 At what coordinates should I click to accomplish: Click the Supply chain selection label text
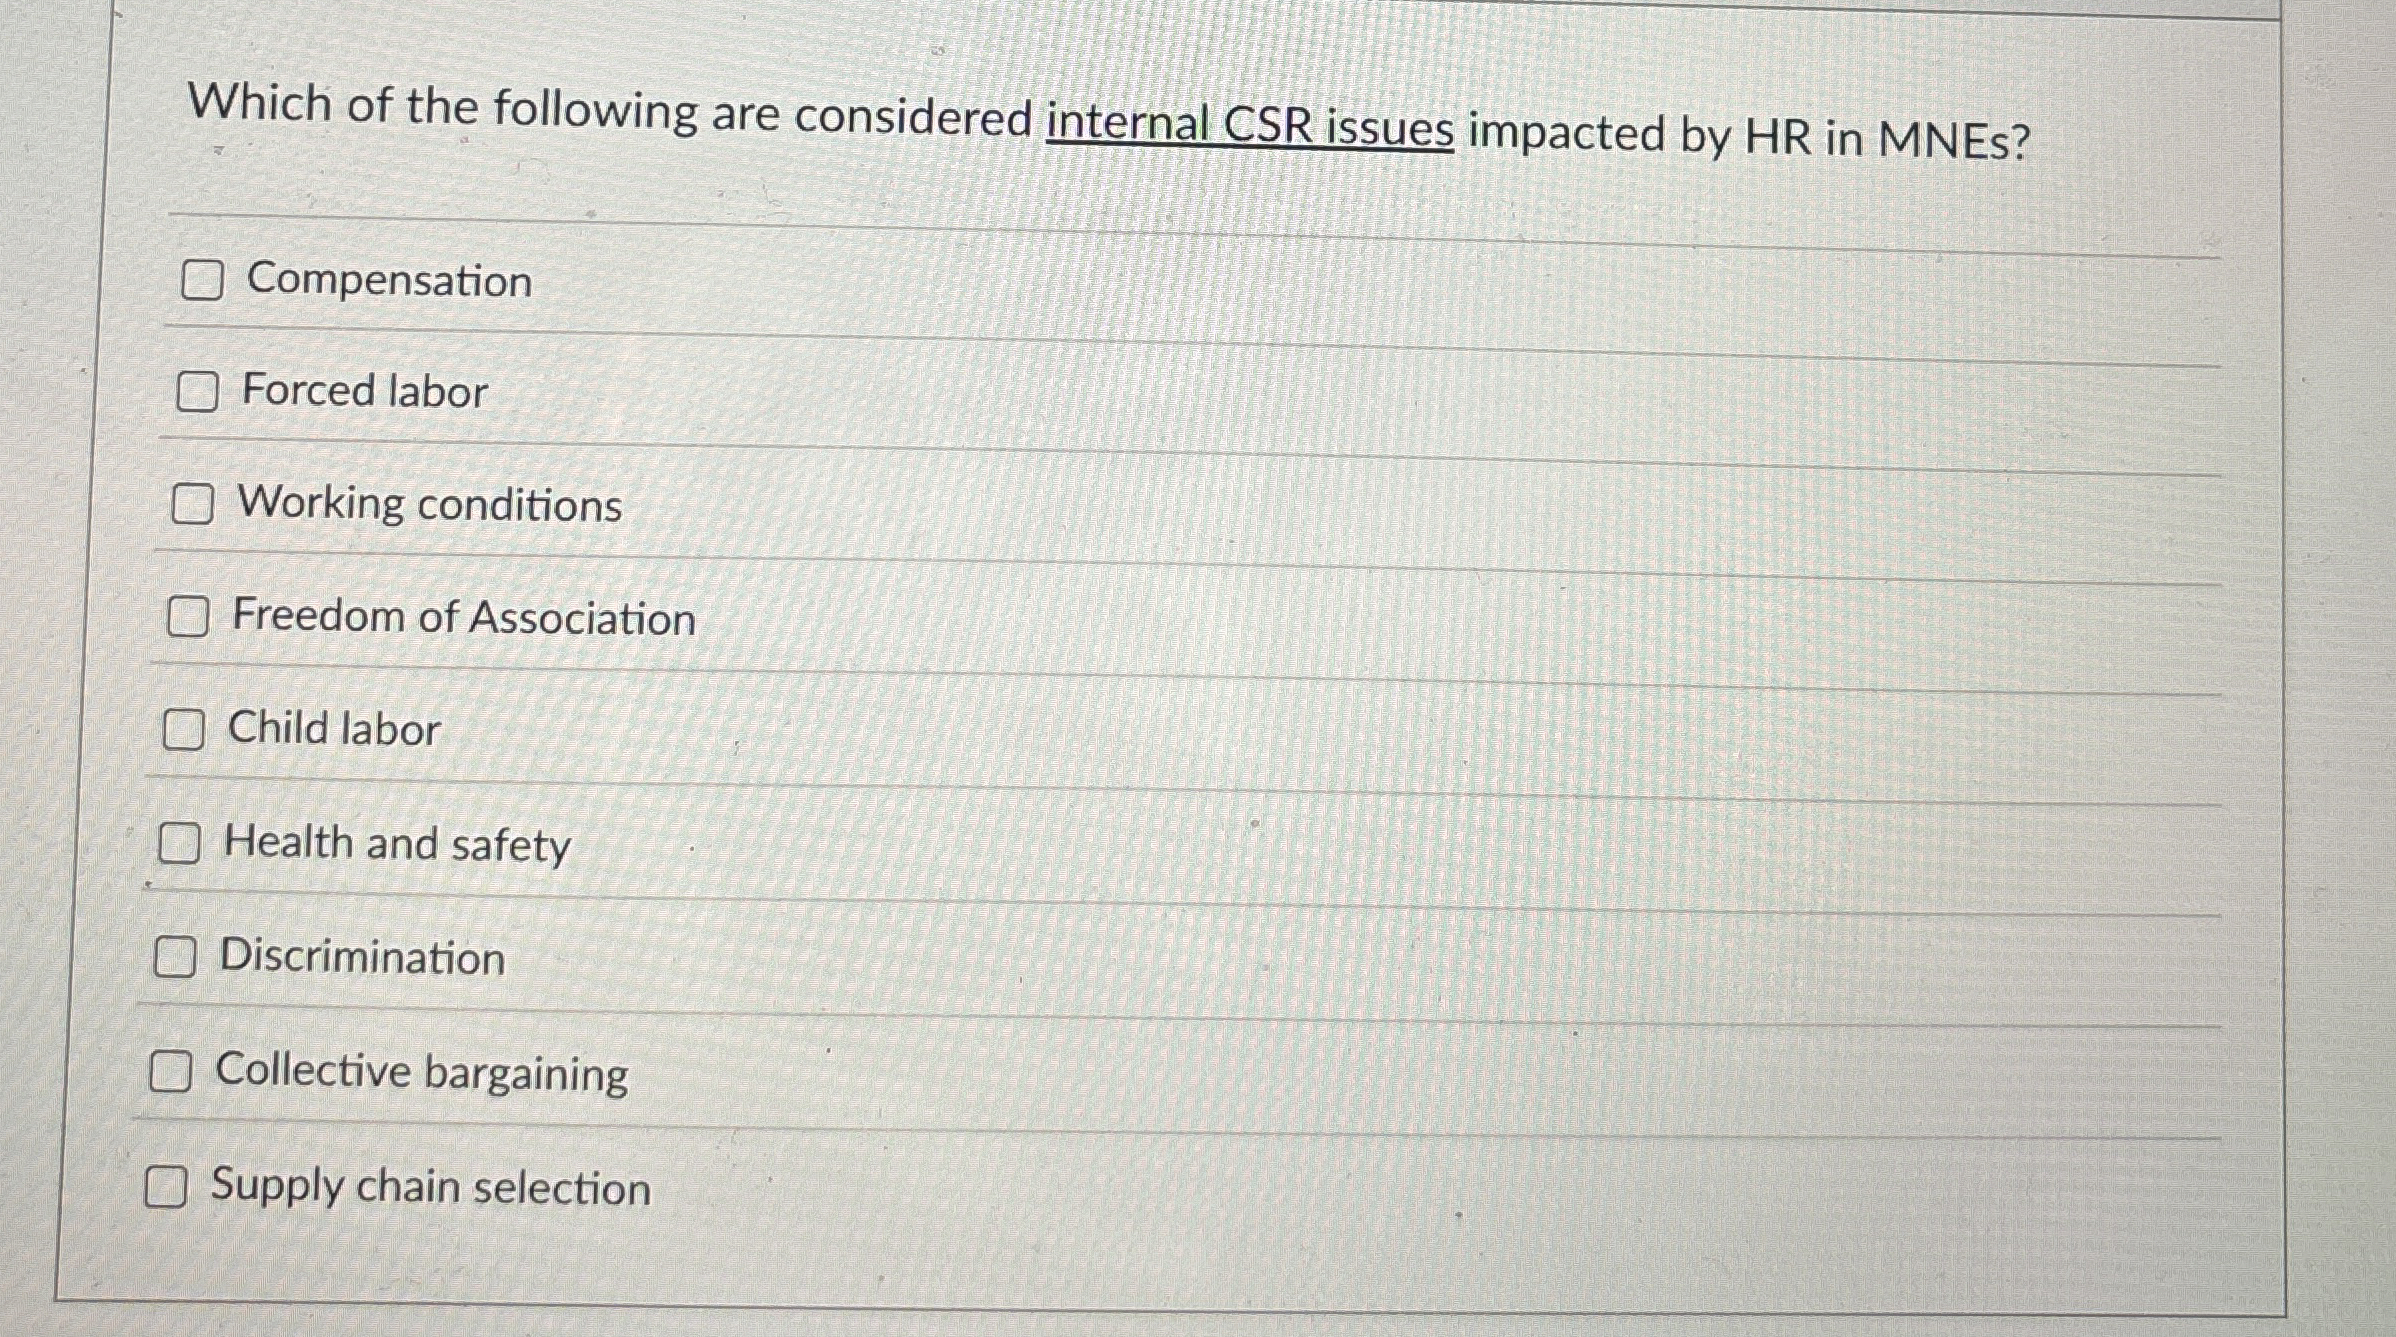click(430, 1188)
